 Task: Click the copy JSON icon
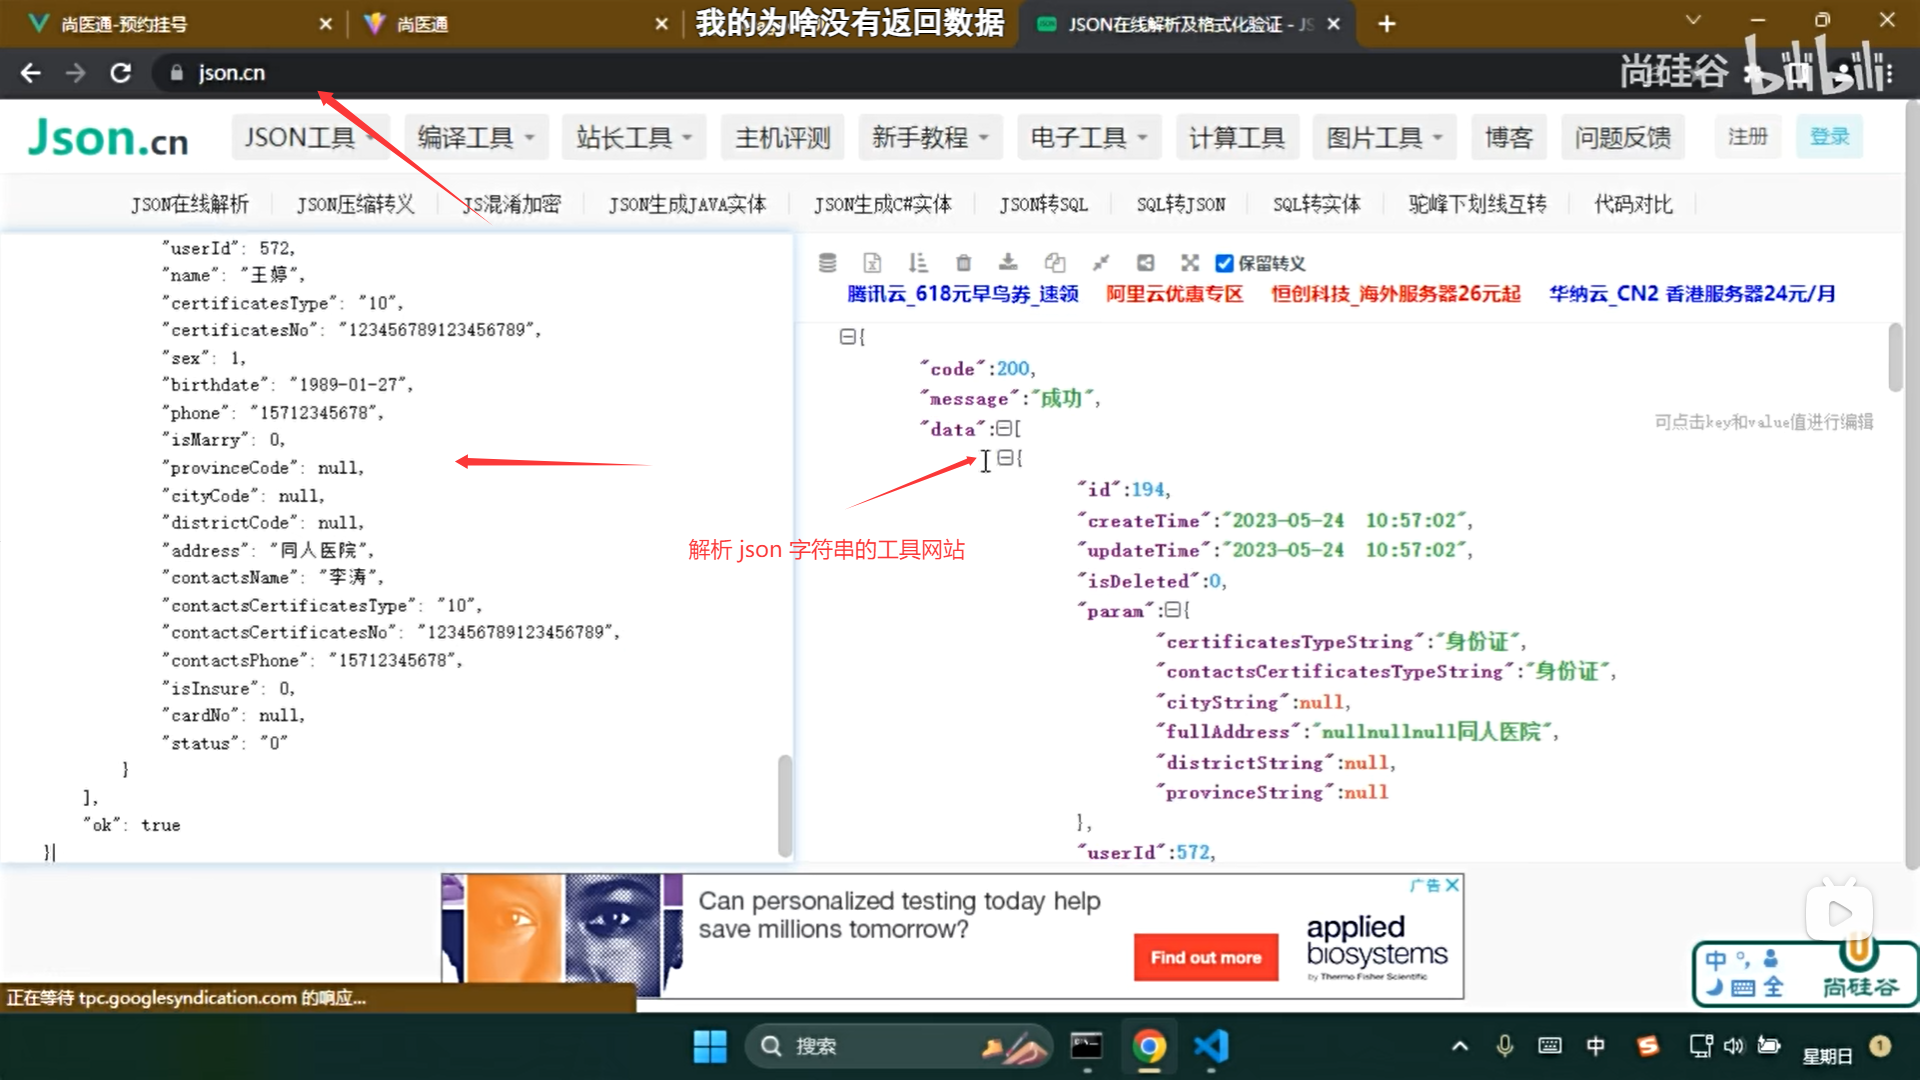coord(1054,263)
